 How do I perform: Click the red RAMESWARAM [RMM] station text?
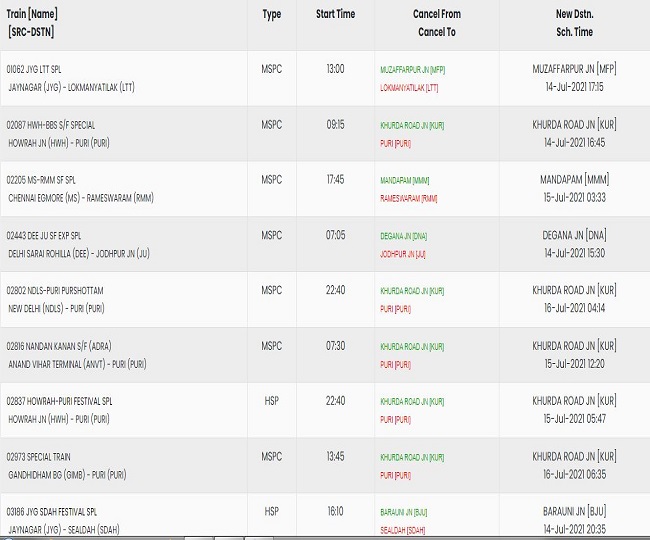tap(409, 199)
